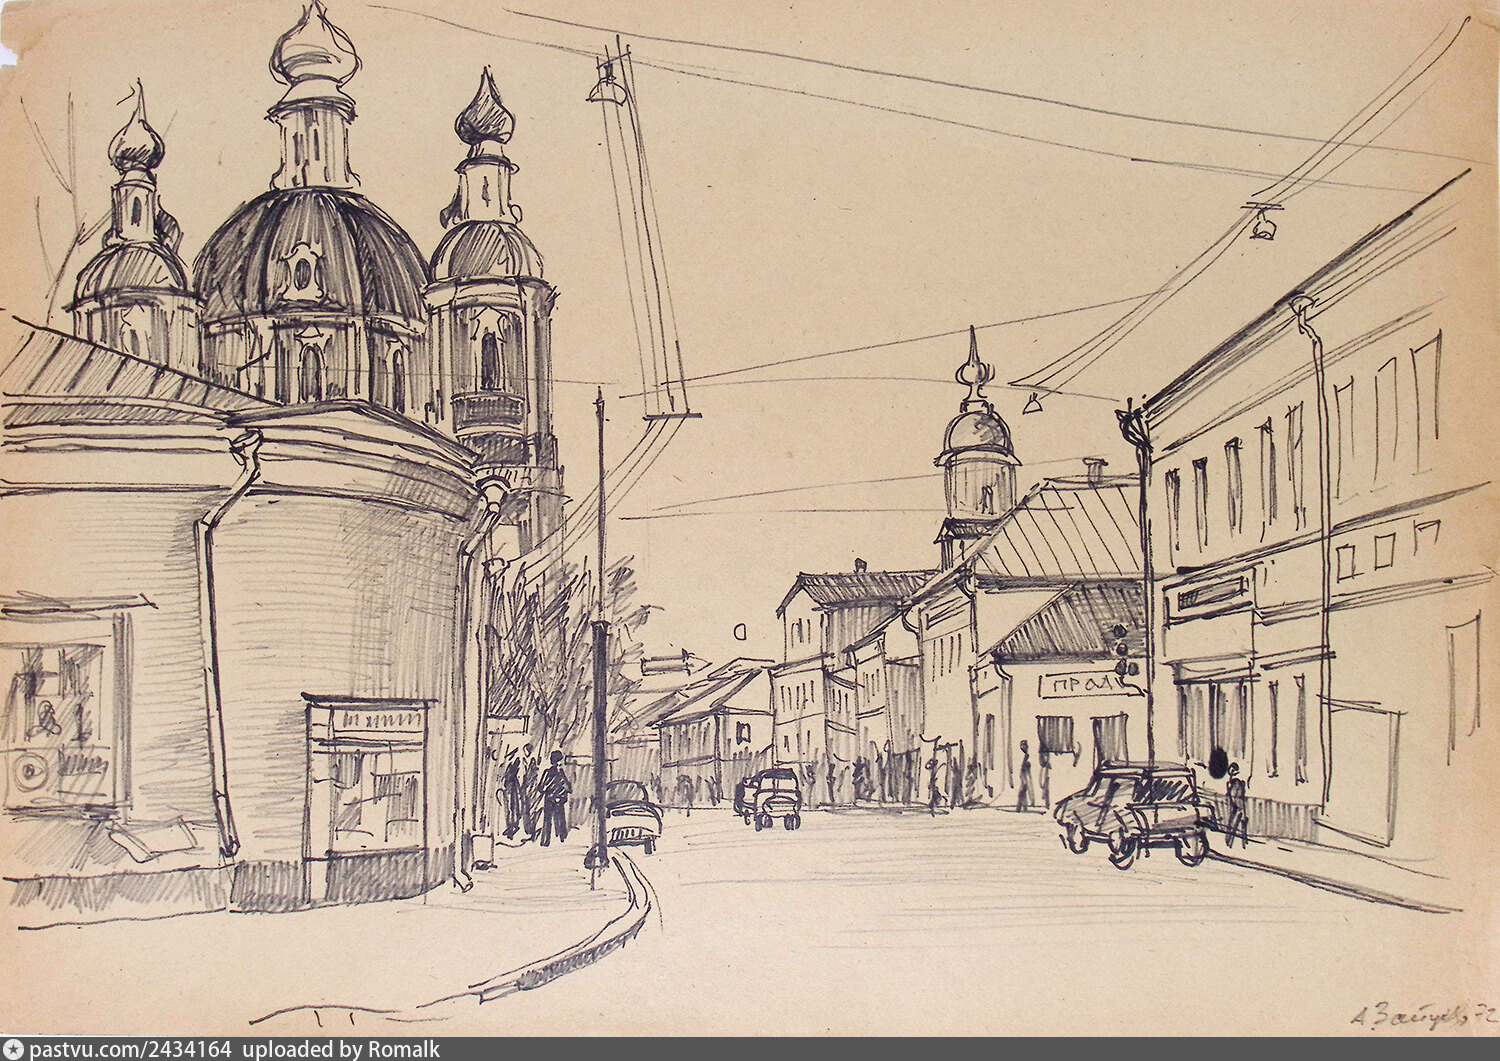Click the artist's signature in the corner
Image resolution: width=1500 pixels, height=1061 pixels.
[x=1420, y=1019]
